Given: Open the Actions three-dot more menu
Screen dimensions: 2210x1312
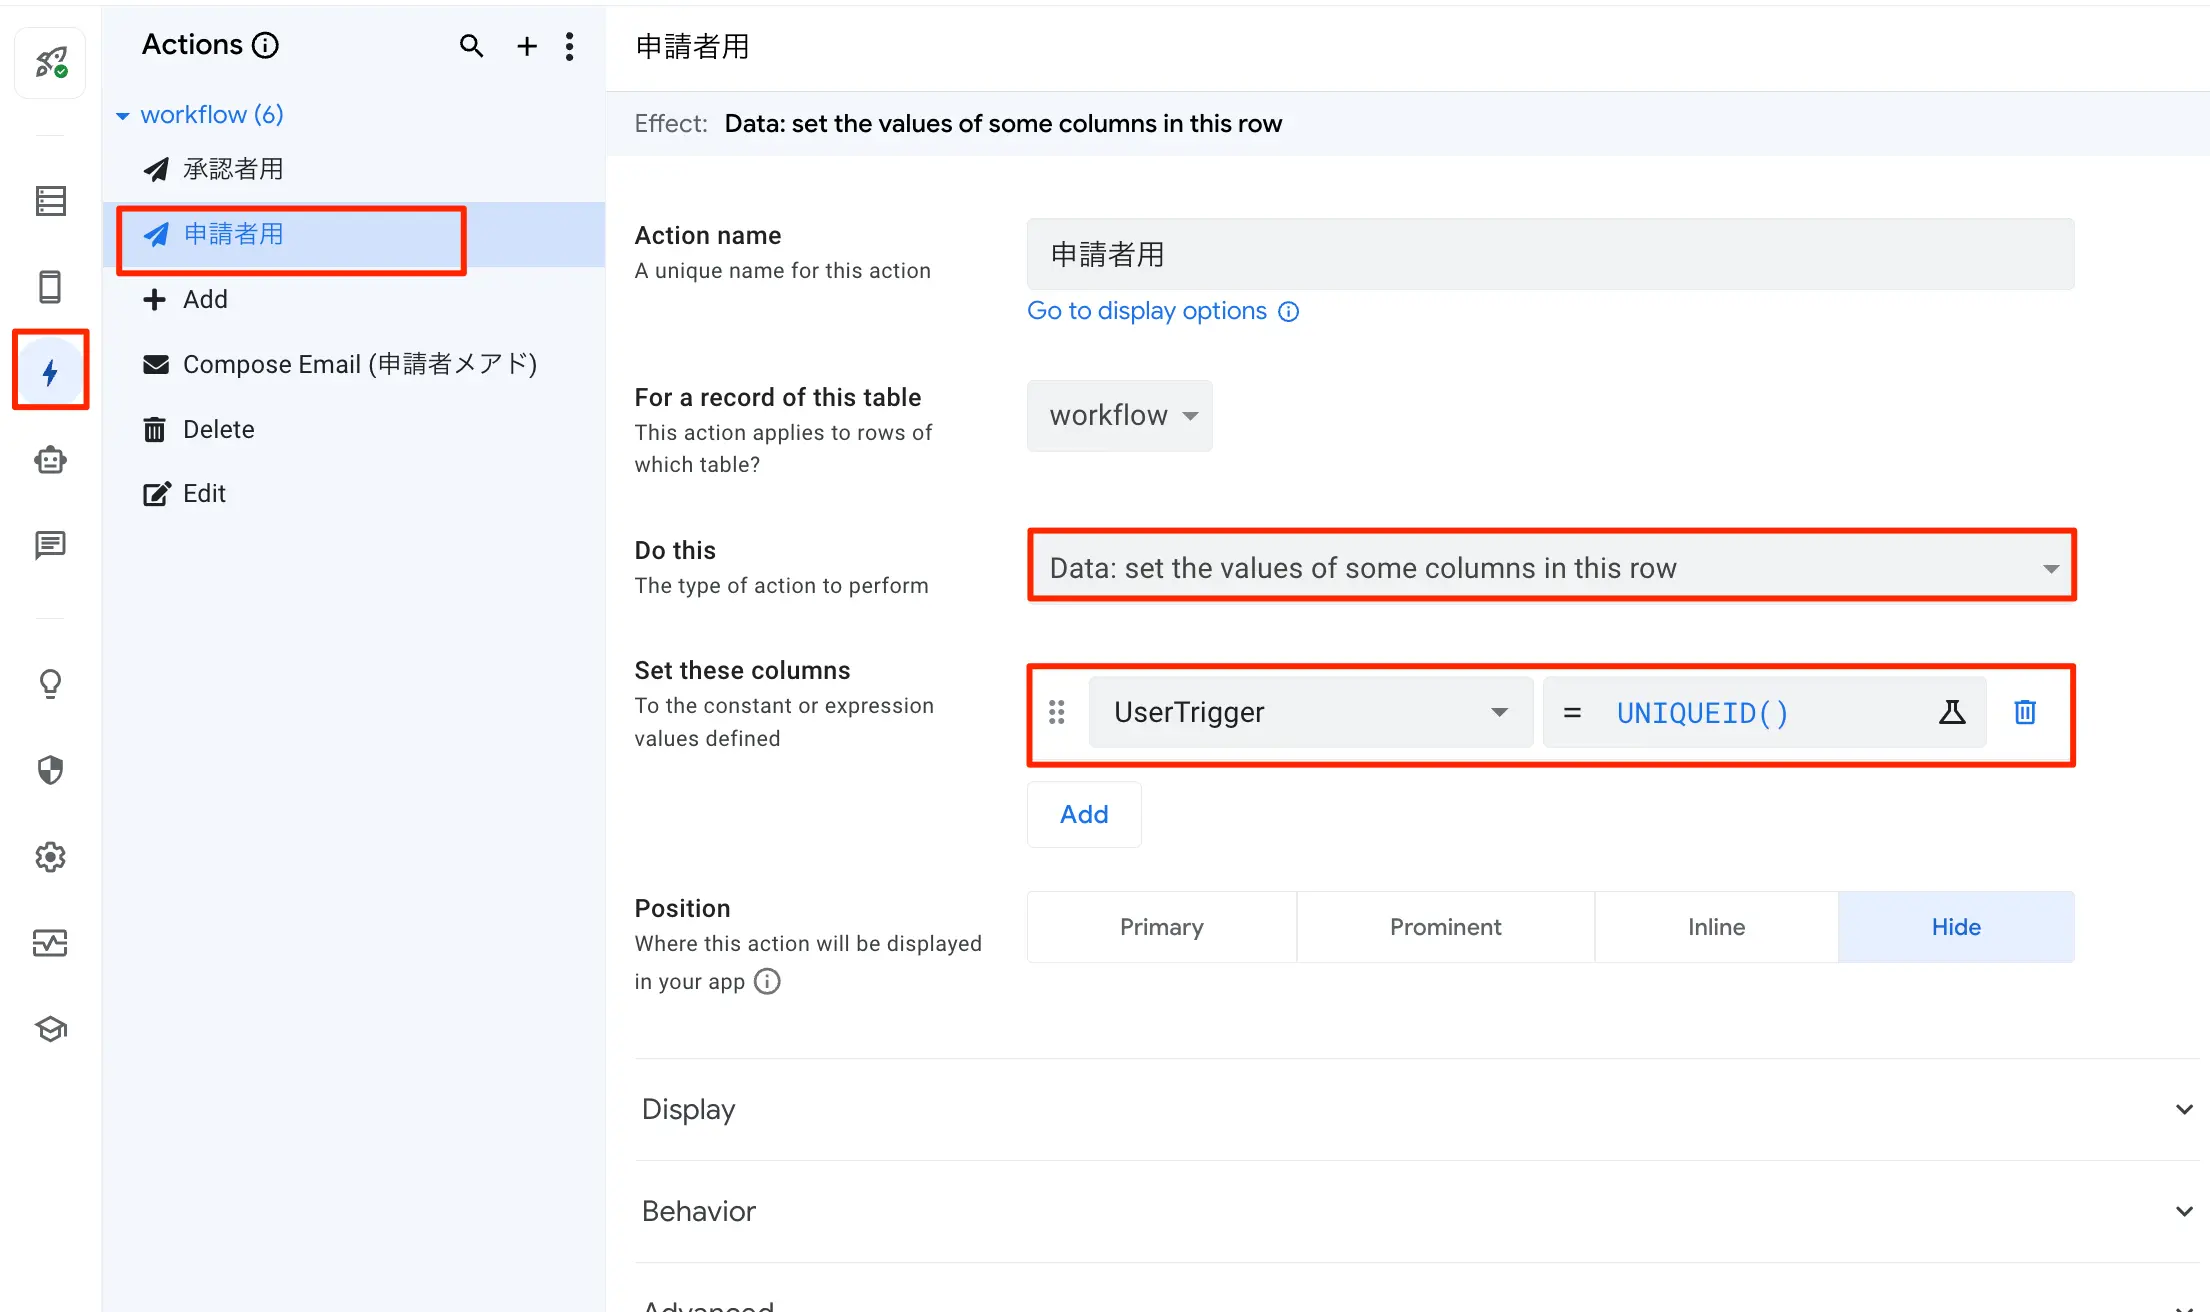Looking at the screenshot, I should pos(569,46).
